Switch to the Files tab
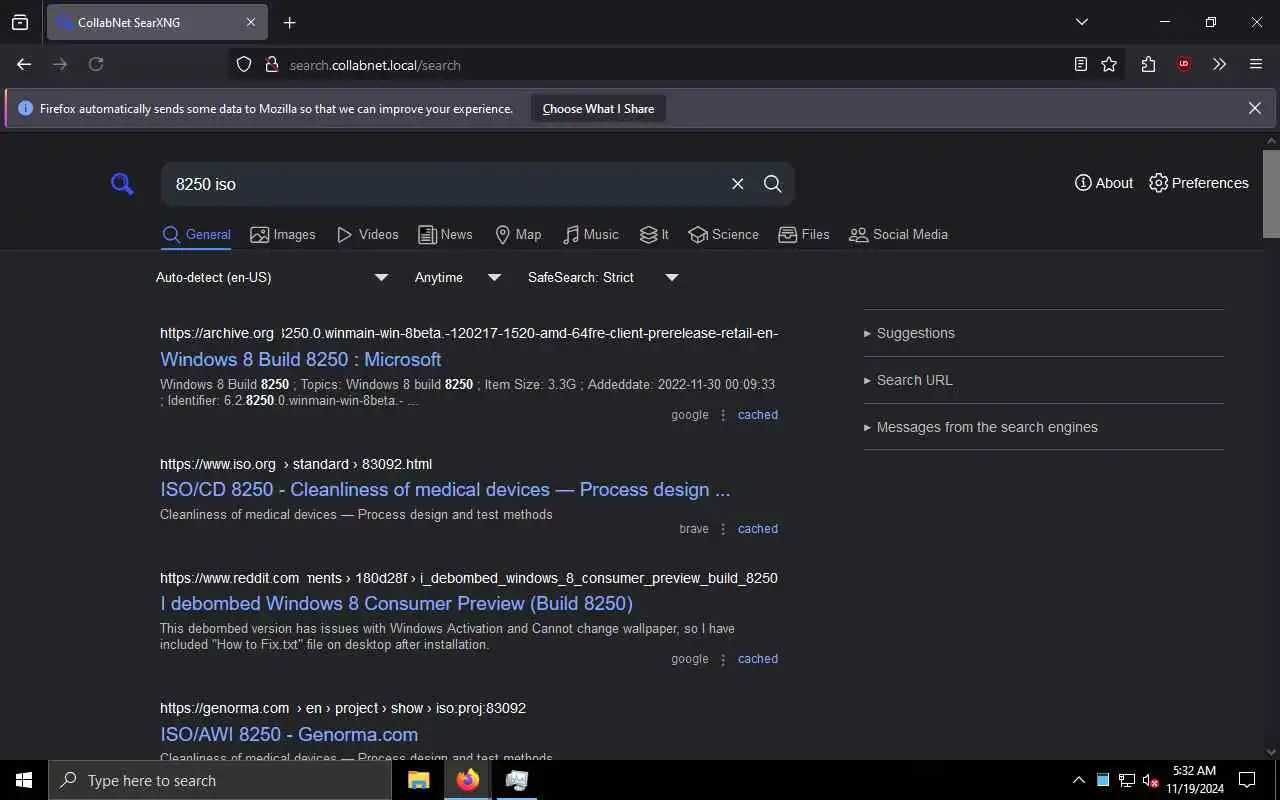1280x800 pixels. (804, 234)
